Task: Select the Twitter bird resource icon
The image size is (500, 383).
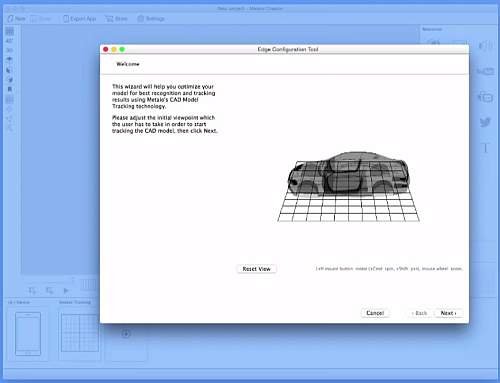Action: [x=485, y=122]
